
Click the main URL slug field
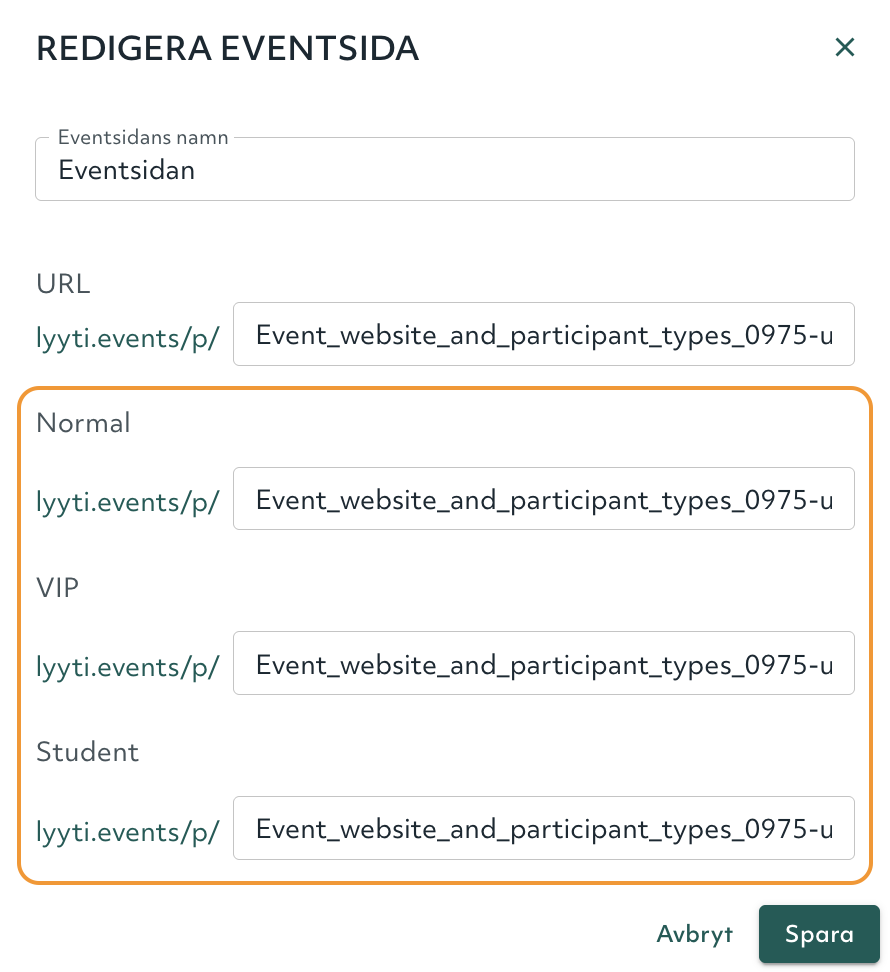click(544, 334)
